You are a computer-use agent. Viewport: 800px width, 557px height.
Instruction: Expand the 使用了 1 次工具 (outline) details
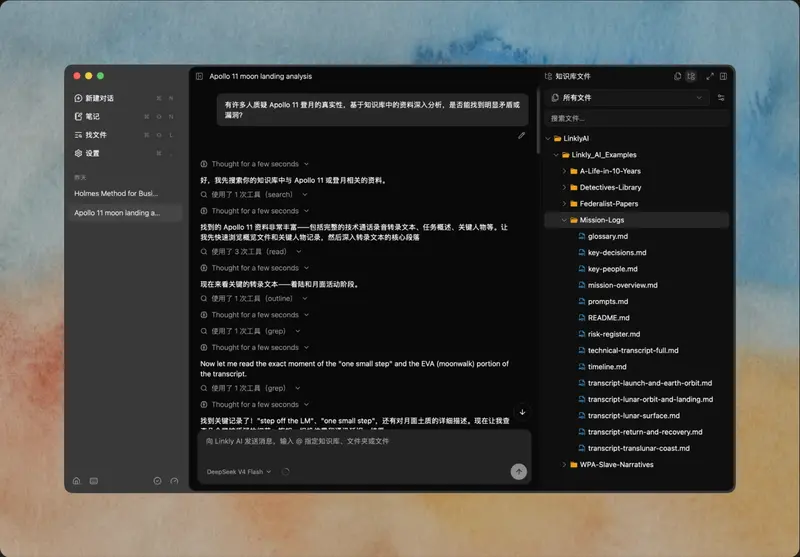(x=254, y=298)
